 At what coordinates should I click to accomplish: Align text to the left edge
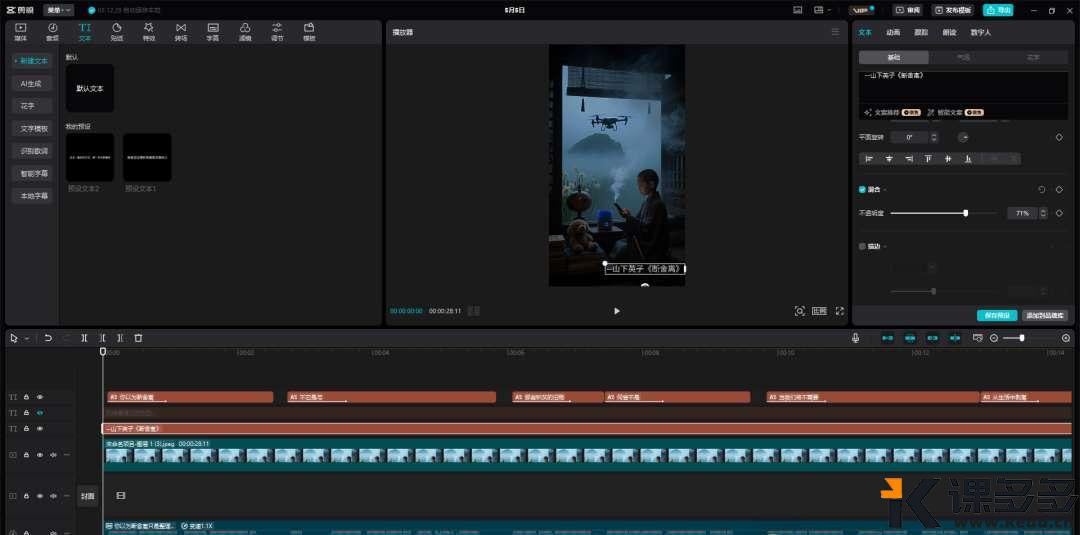click(x=869, y=159)
